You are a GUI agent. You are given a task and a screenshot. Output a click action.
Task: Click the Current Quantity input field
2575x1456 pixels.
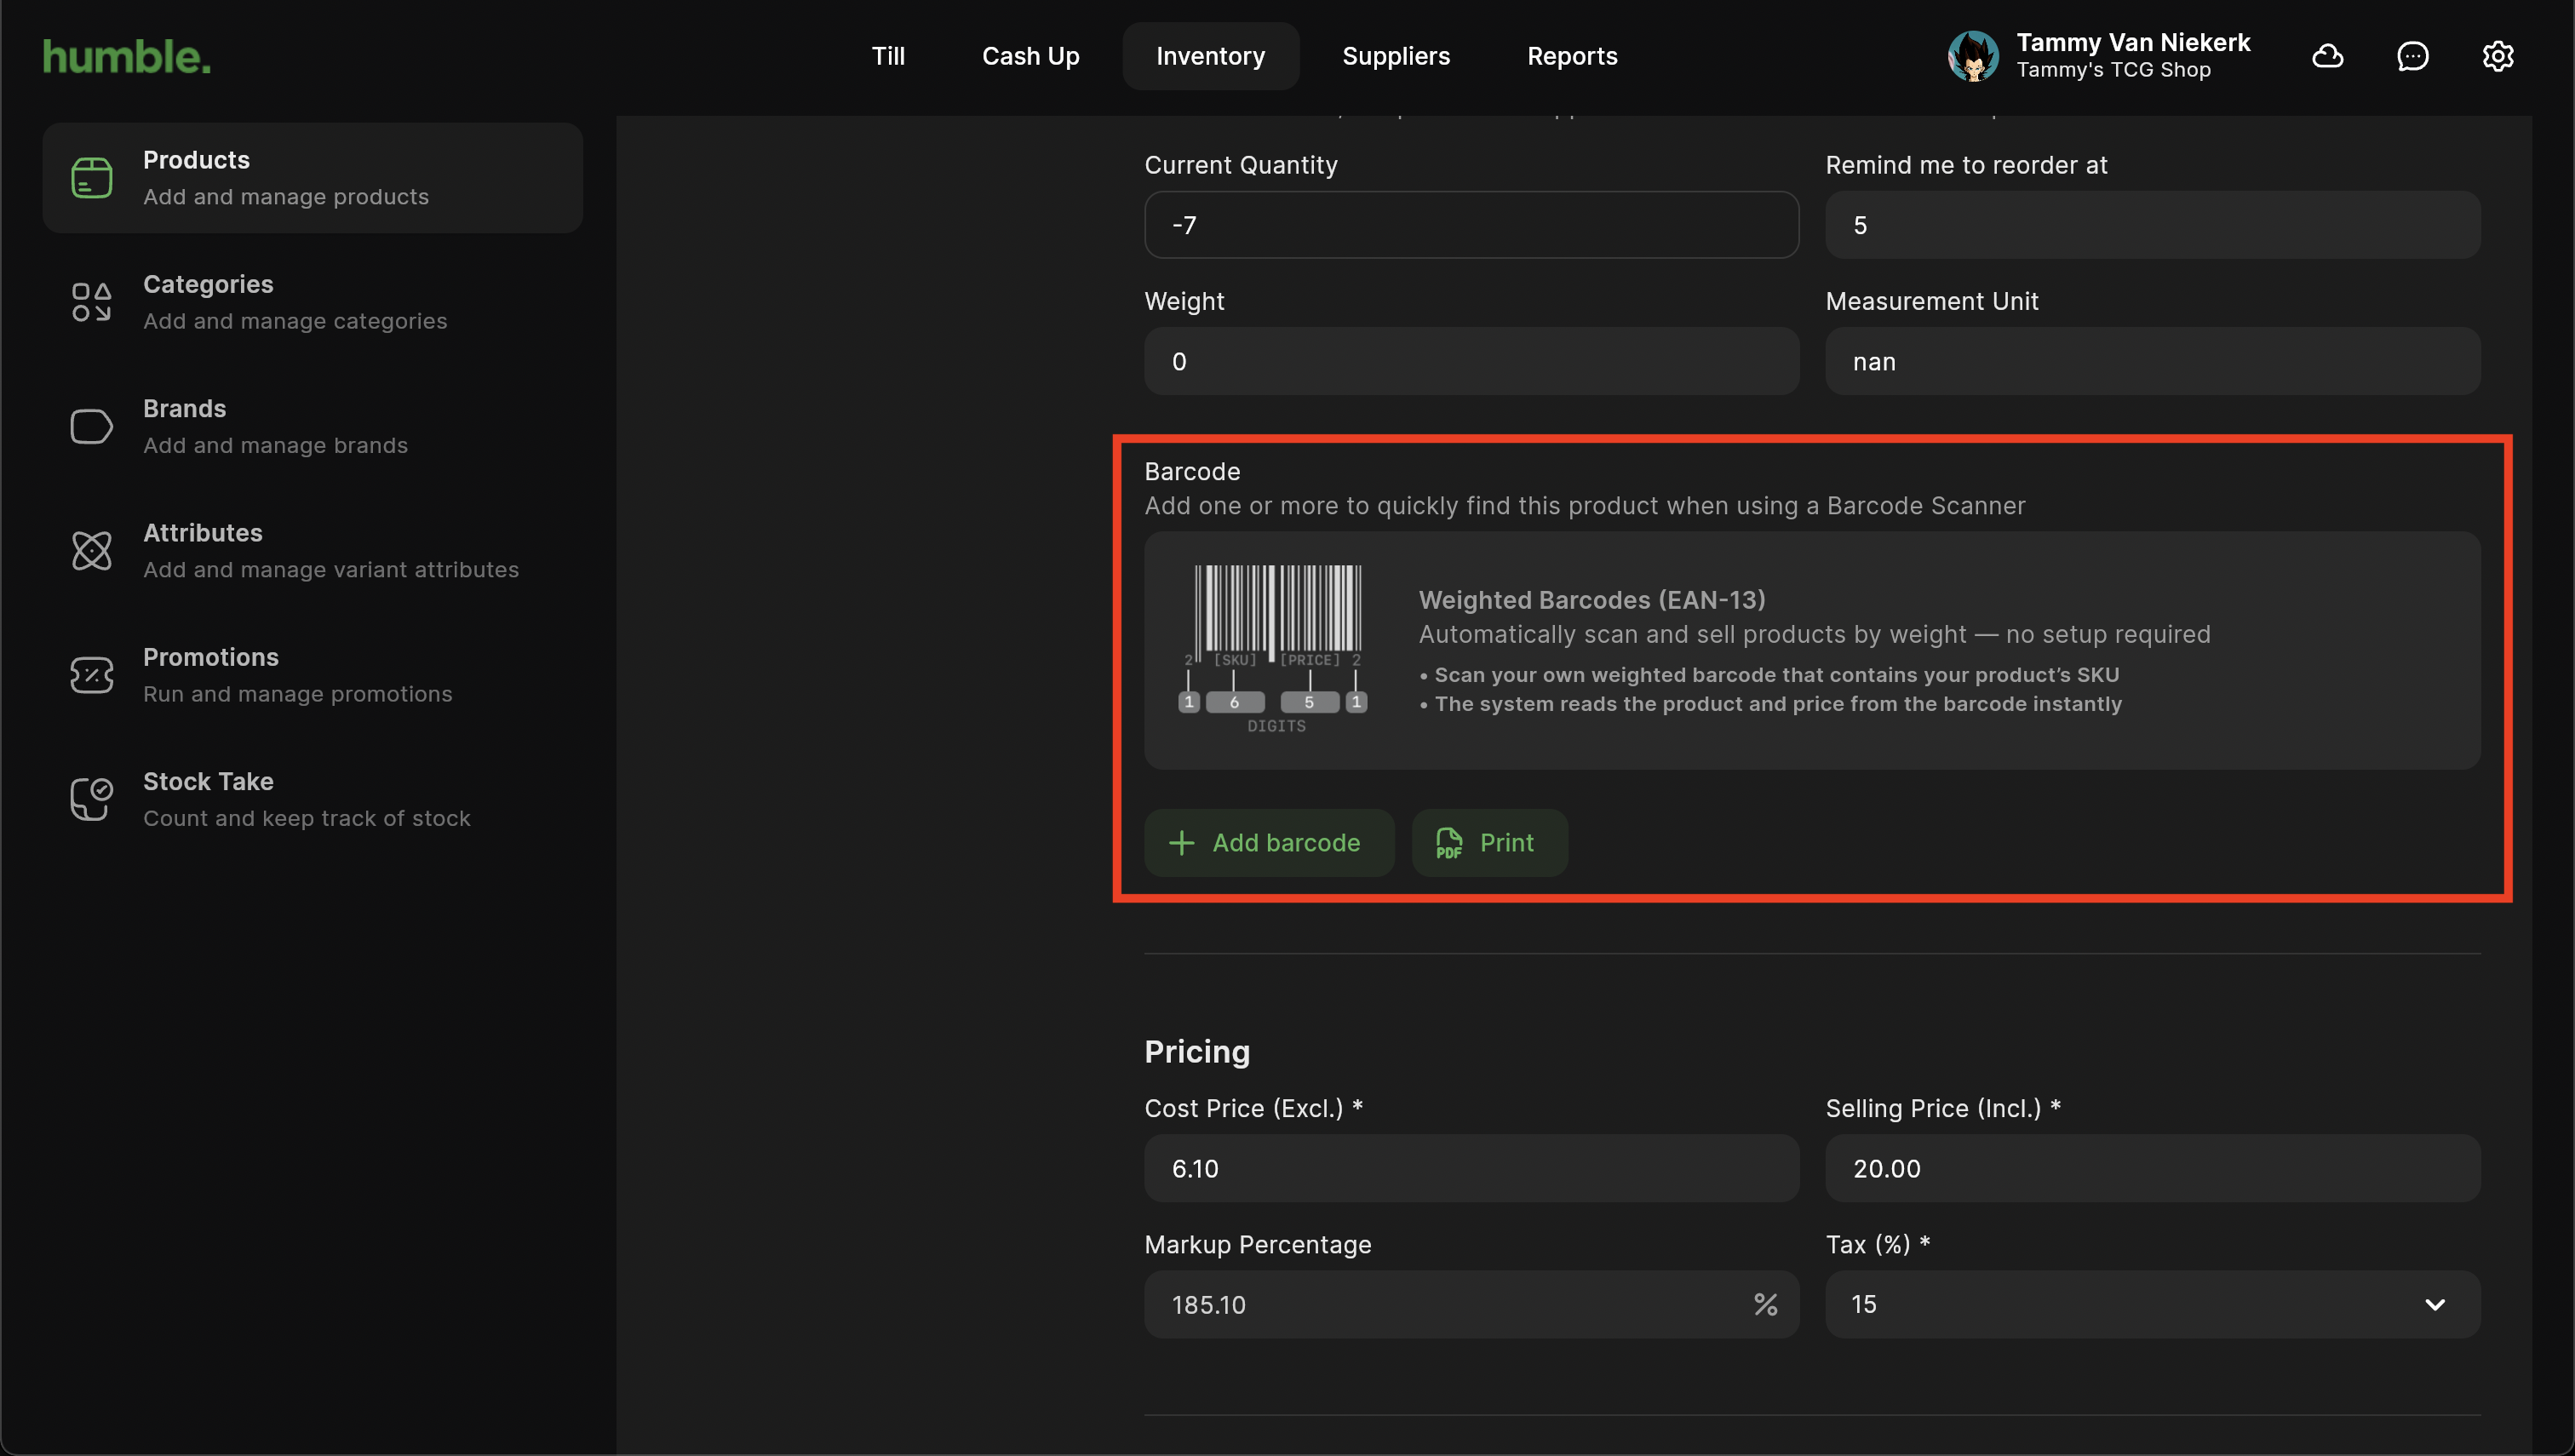point(1471,225)
